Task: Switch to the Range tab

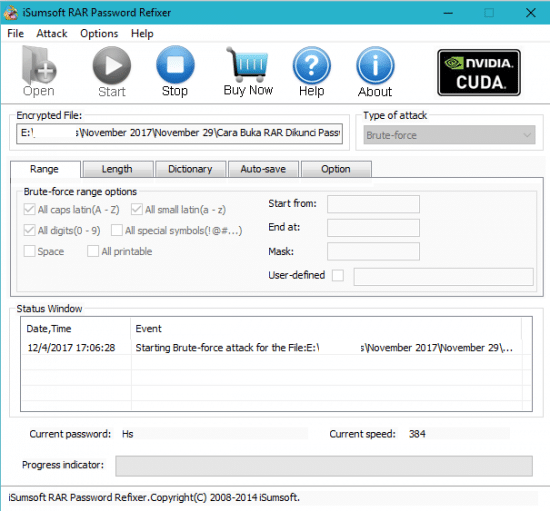Action: [45, 169]
